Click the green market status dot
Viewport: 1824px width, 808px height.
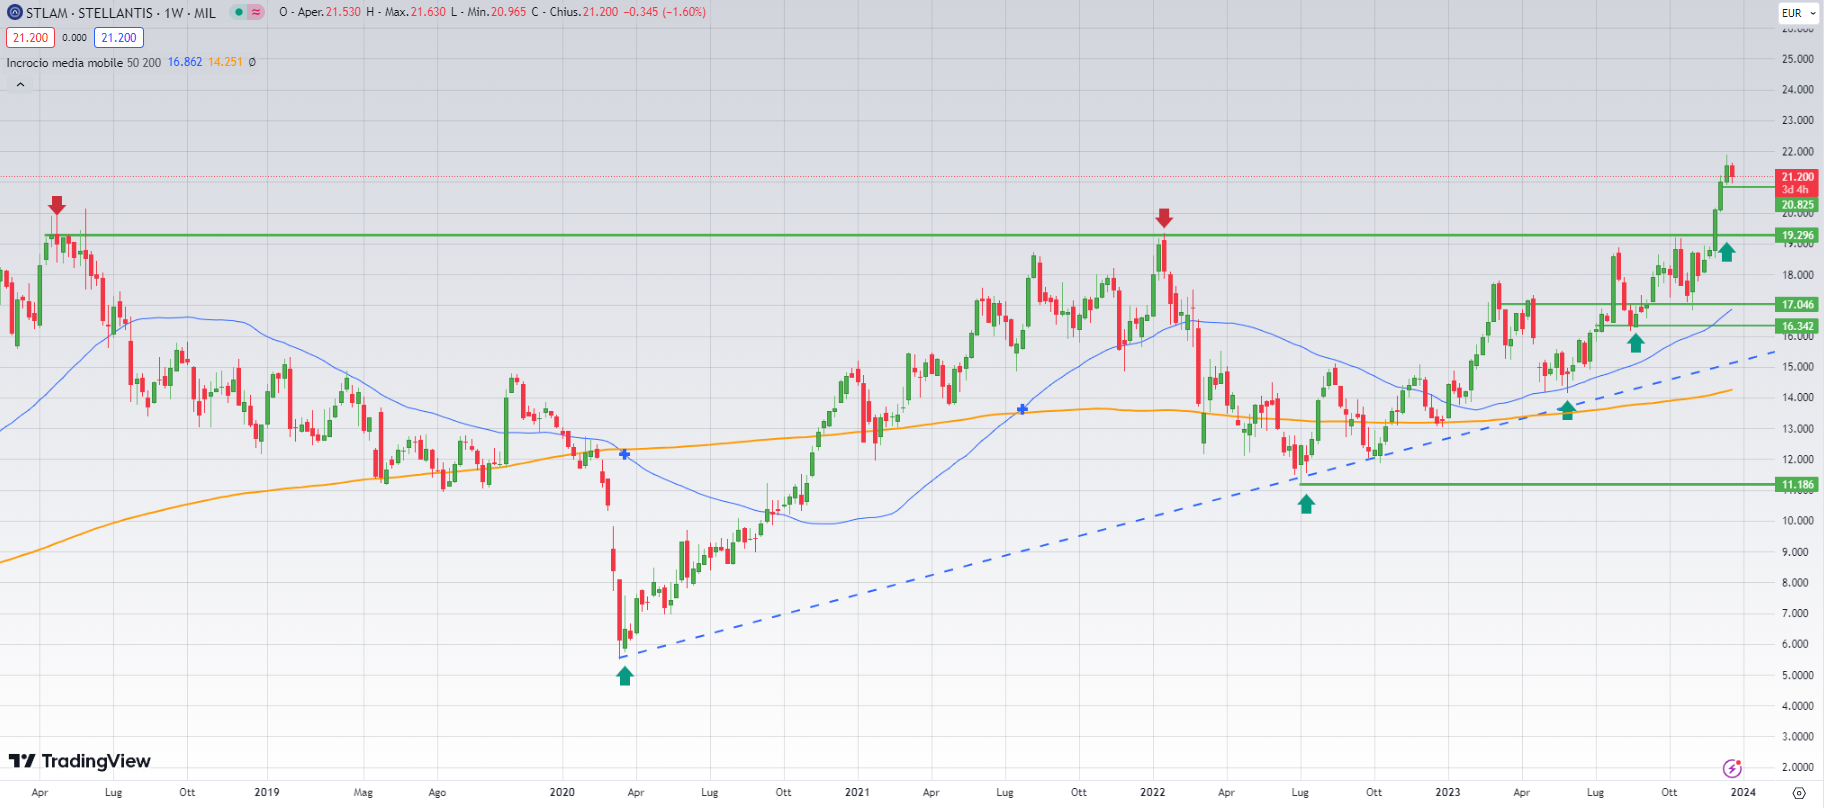pyautogui.click(x=239, y=12)
